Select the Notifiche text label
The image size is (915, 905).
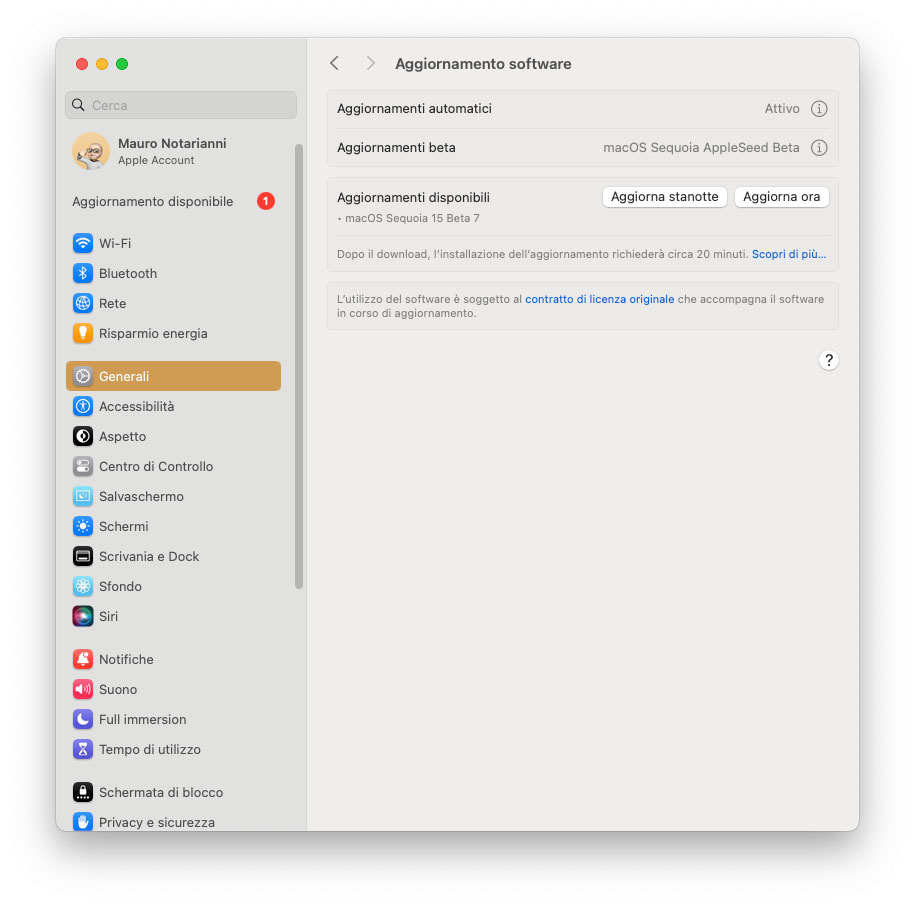[126, 659]
